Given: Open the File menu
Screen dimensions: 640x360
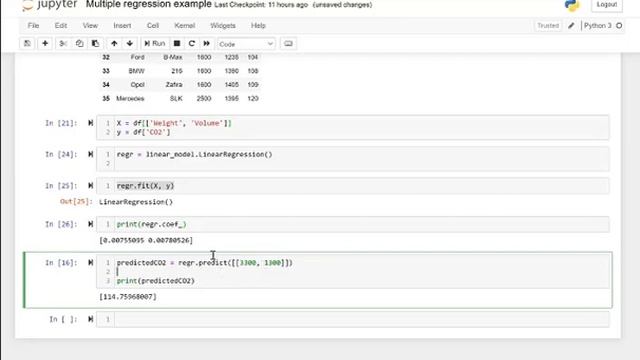Looking at the screenshot, I should [33, 25].
